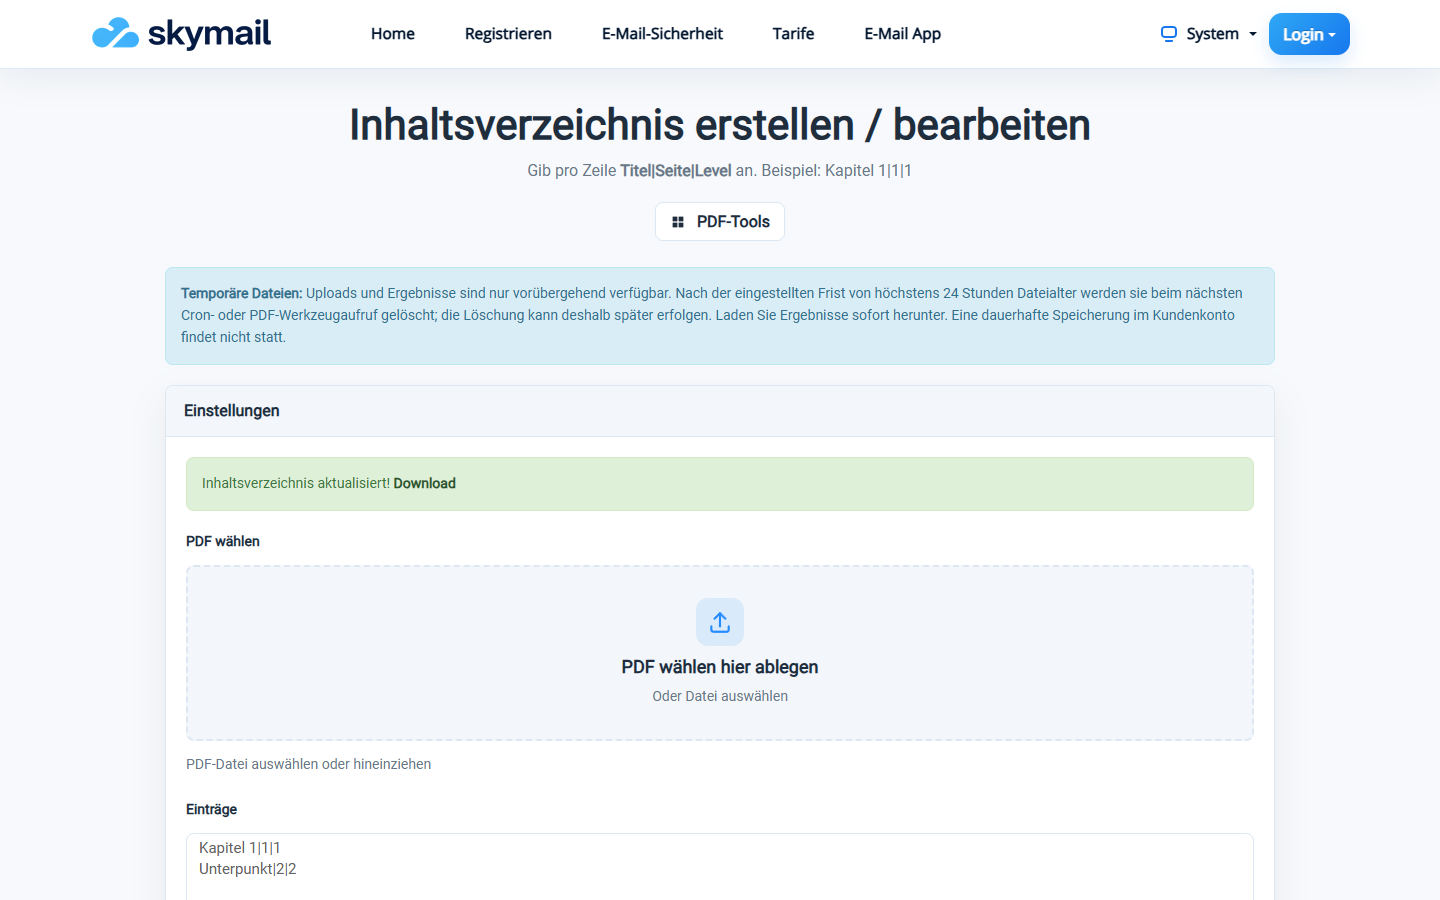
Task: Click the 'Temporäre Dateien:' notice text
Action: click(241, 293)
